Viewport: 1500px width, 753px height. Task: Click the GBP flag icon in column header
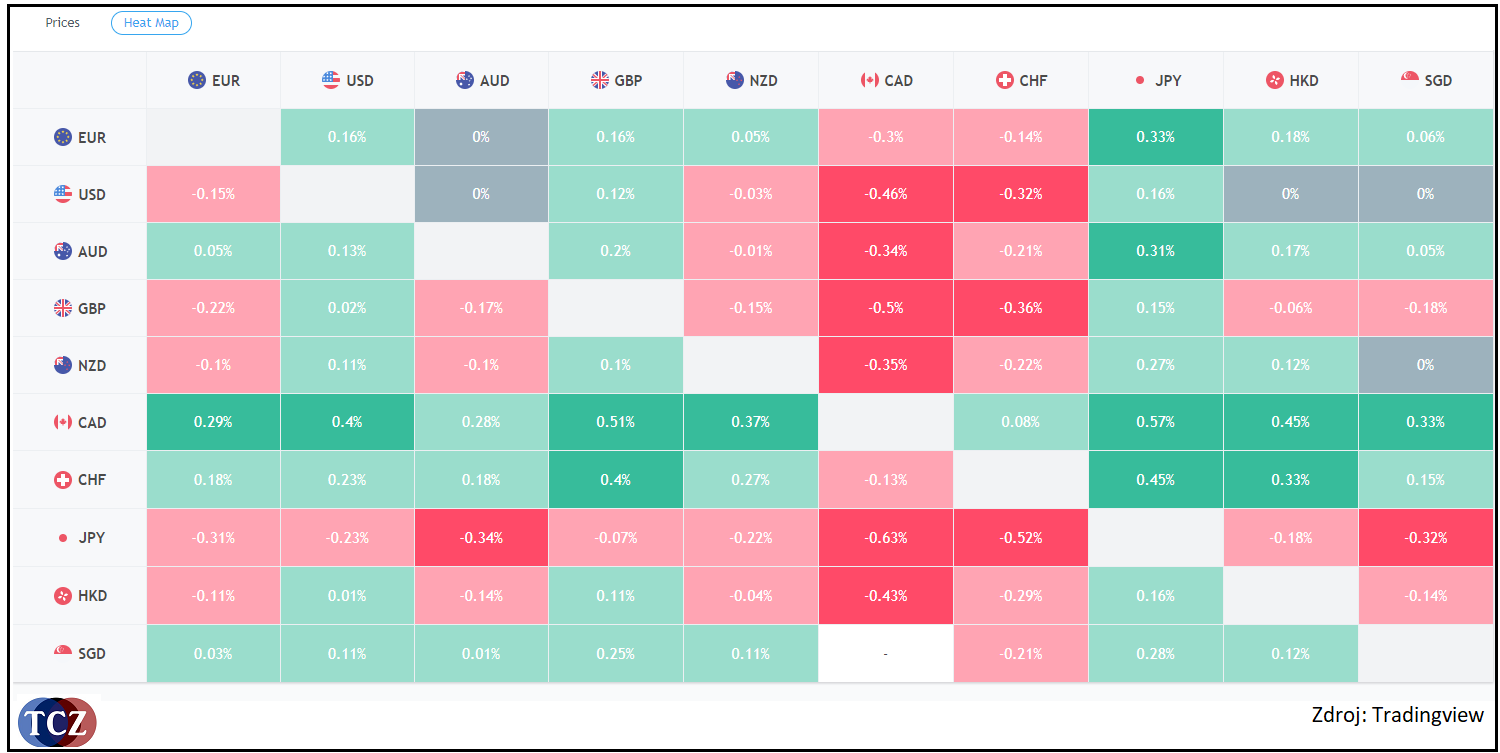coord(600,80)
